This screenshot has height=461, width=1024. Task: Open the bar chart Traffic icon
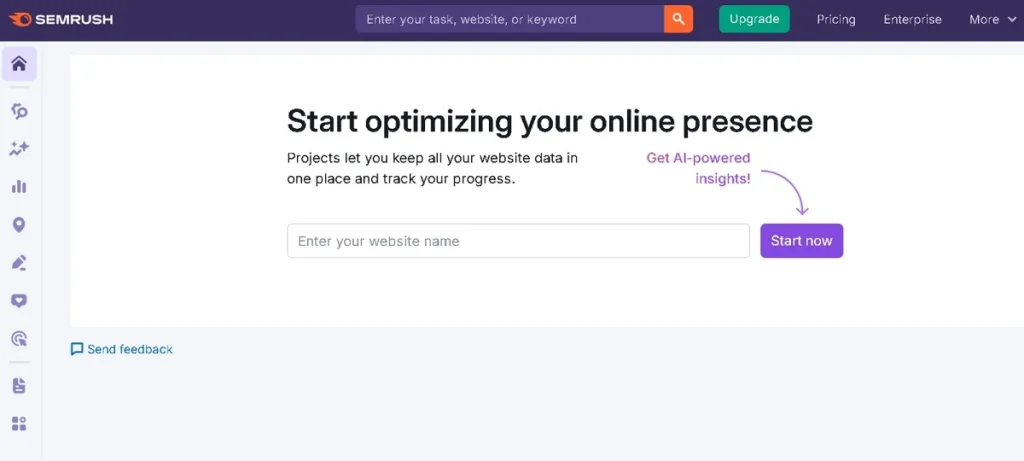coord(19,187)
